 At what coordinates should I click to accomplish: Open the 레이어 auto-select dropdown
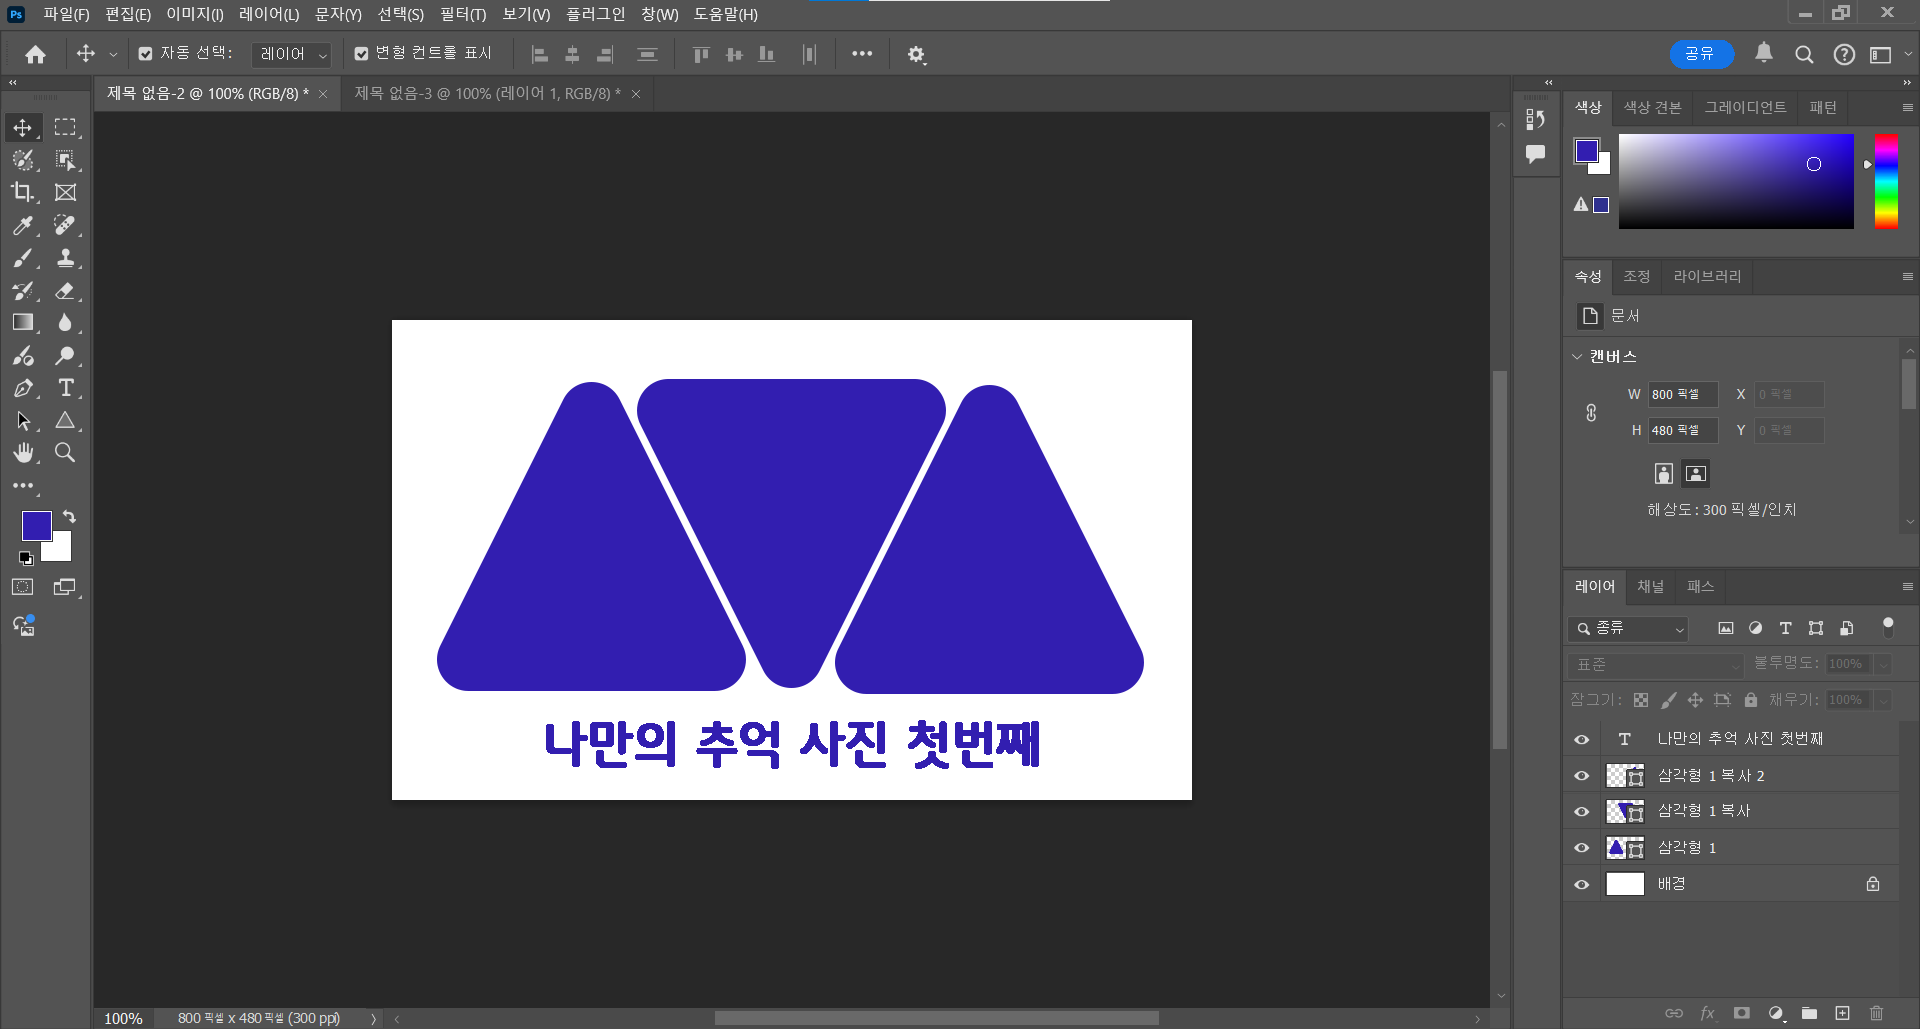291,54
